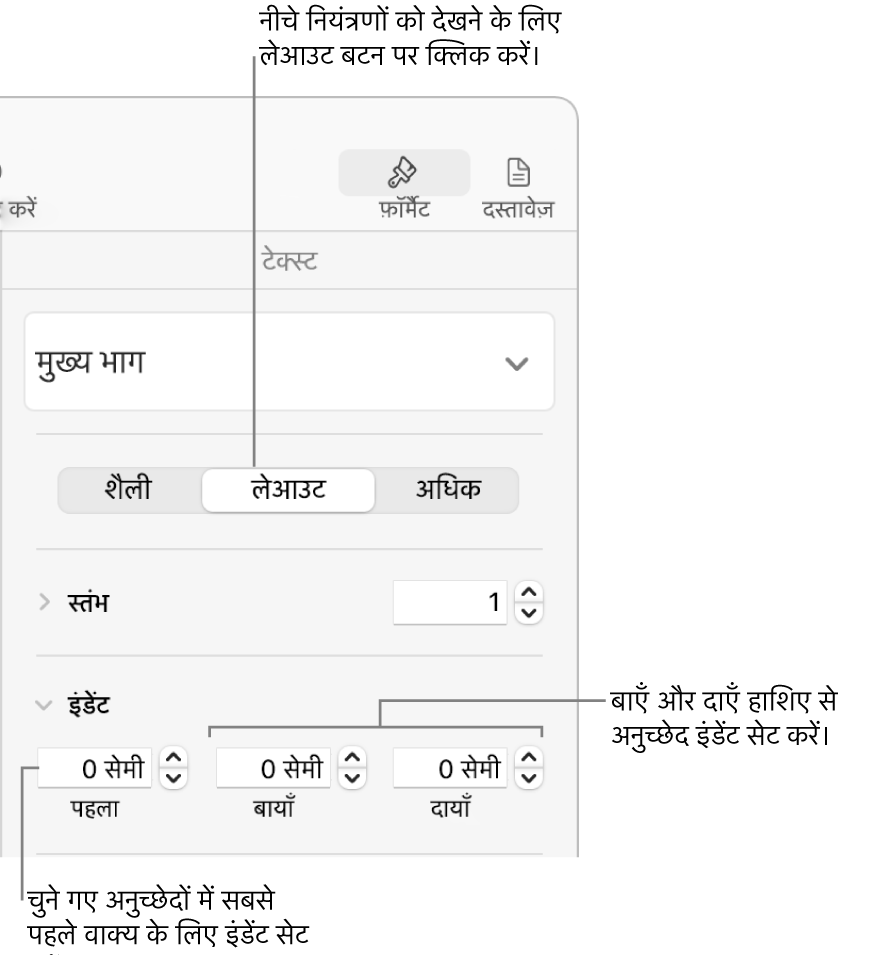Open the दस्तावेज़ (Document) sidebar
Viewport: 870px width, 955px height.
(518, 186)
